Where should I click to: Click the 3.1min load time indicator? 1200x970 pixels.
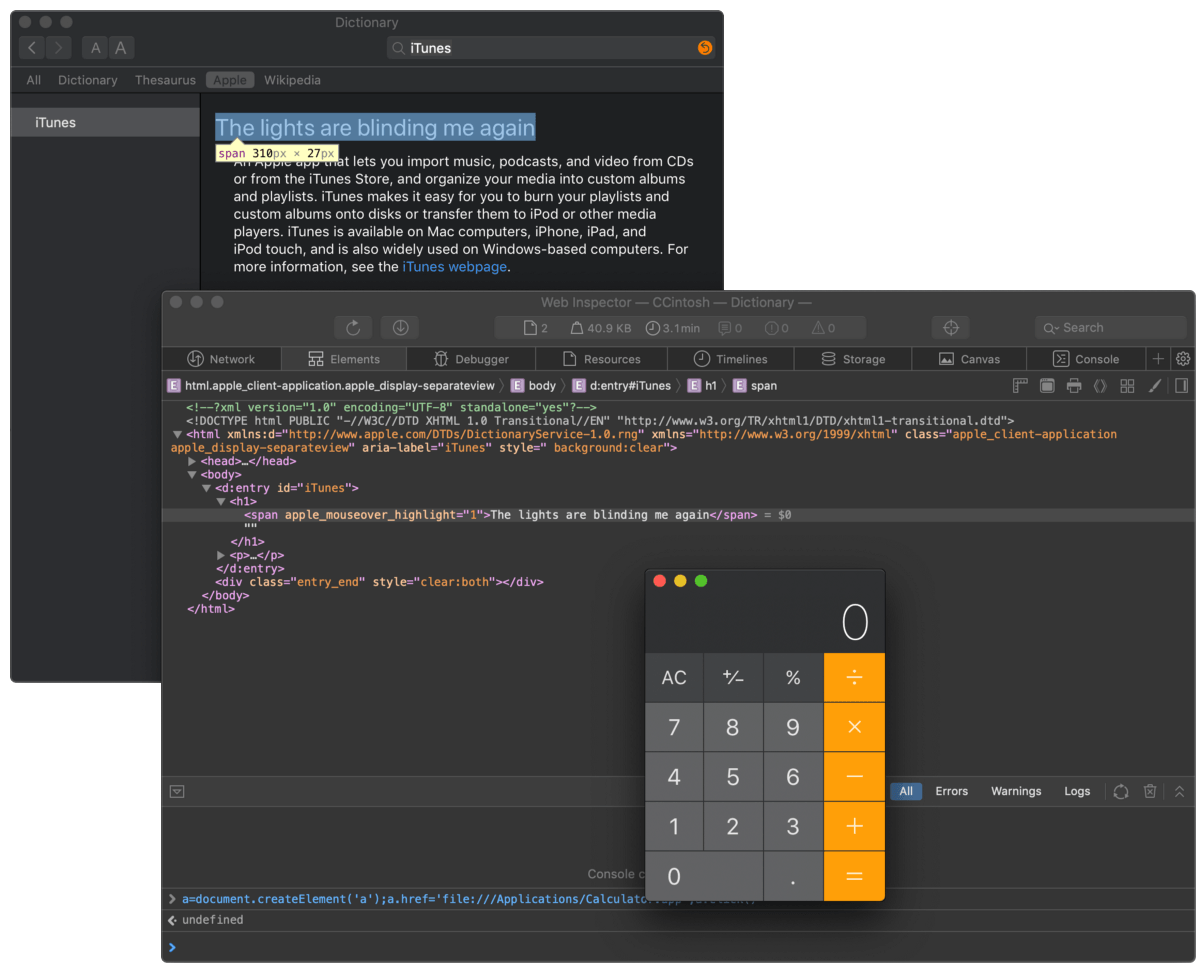[673, 328]
